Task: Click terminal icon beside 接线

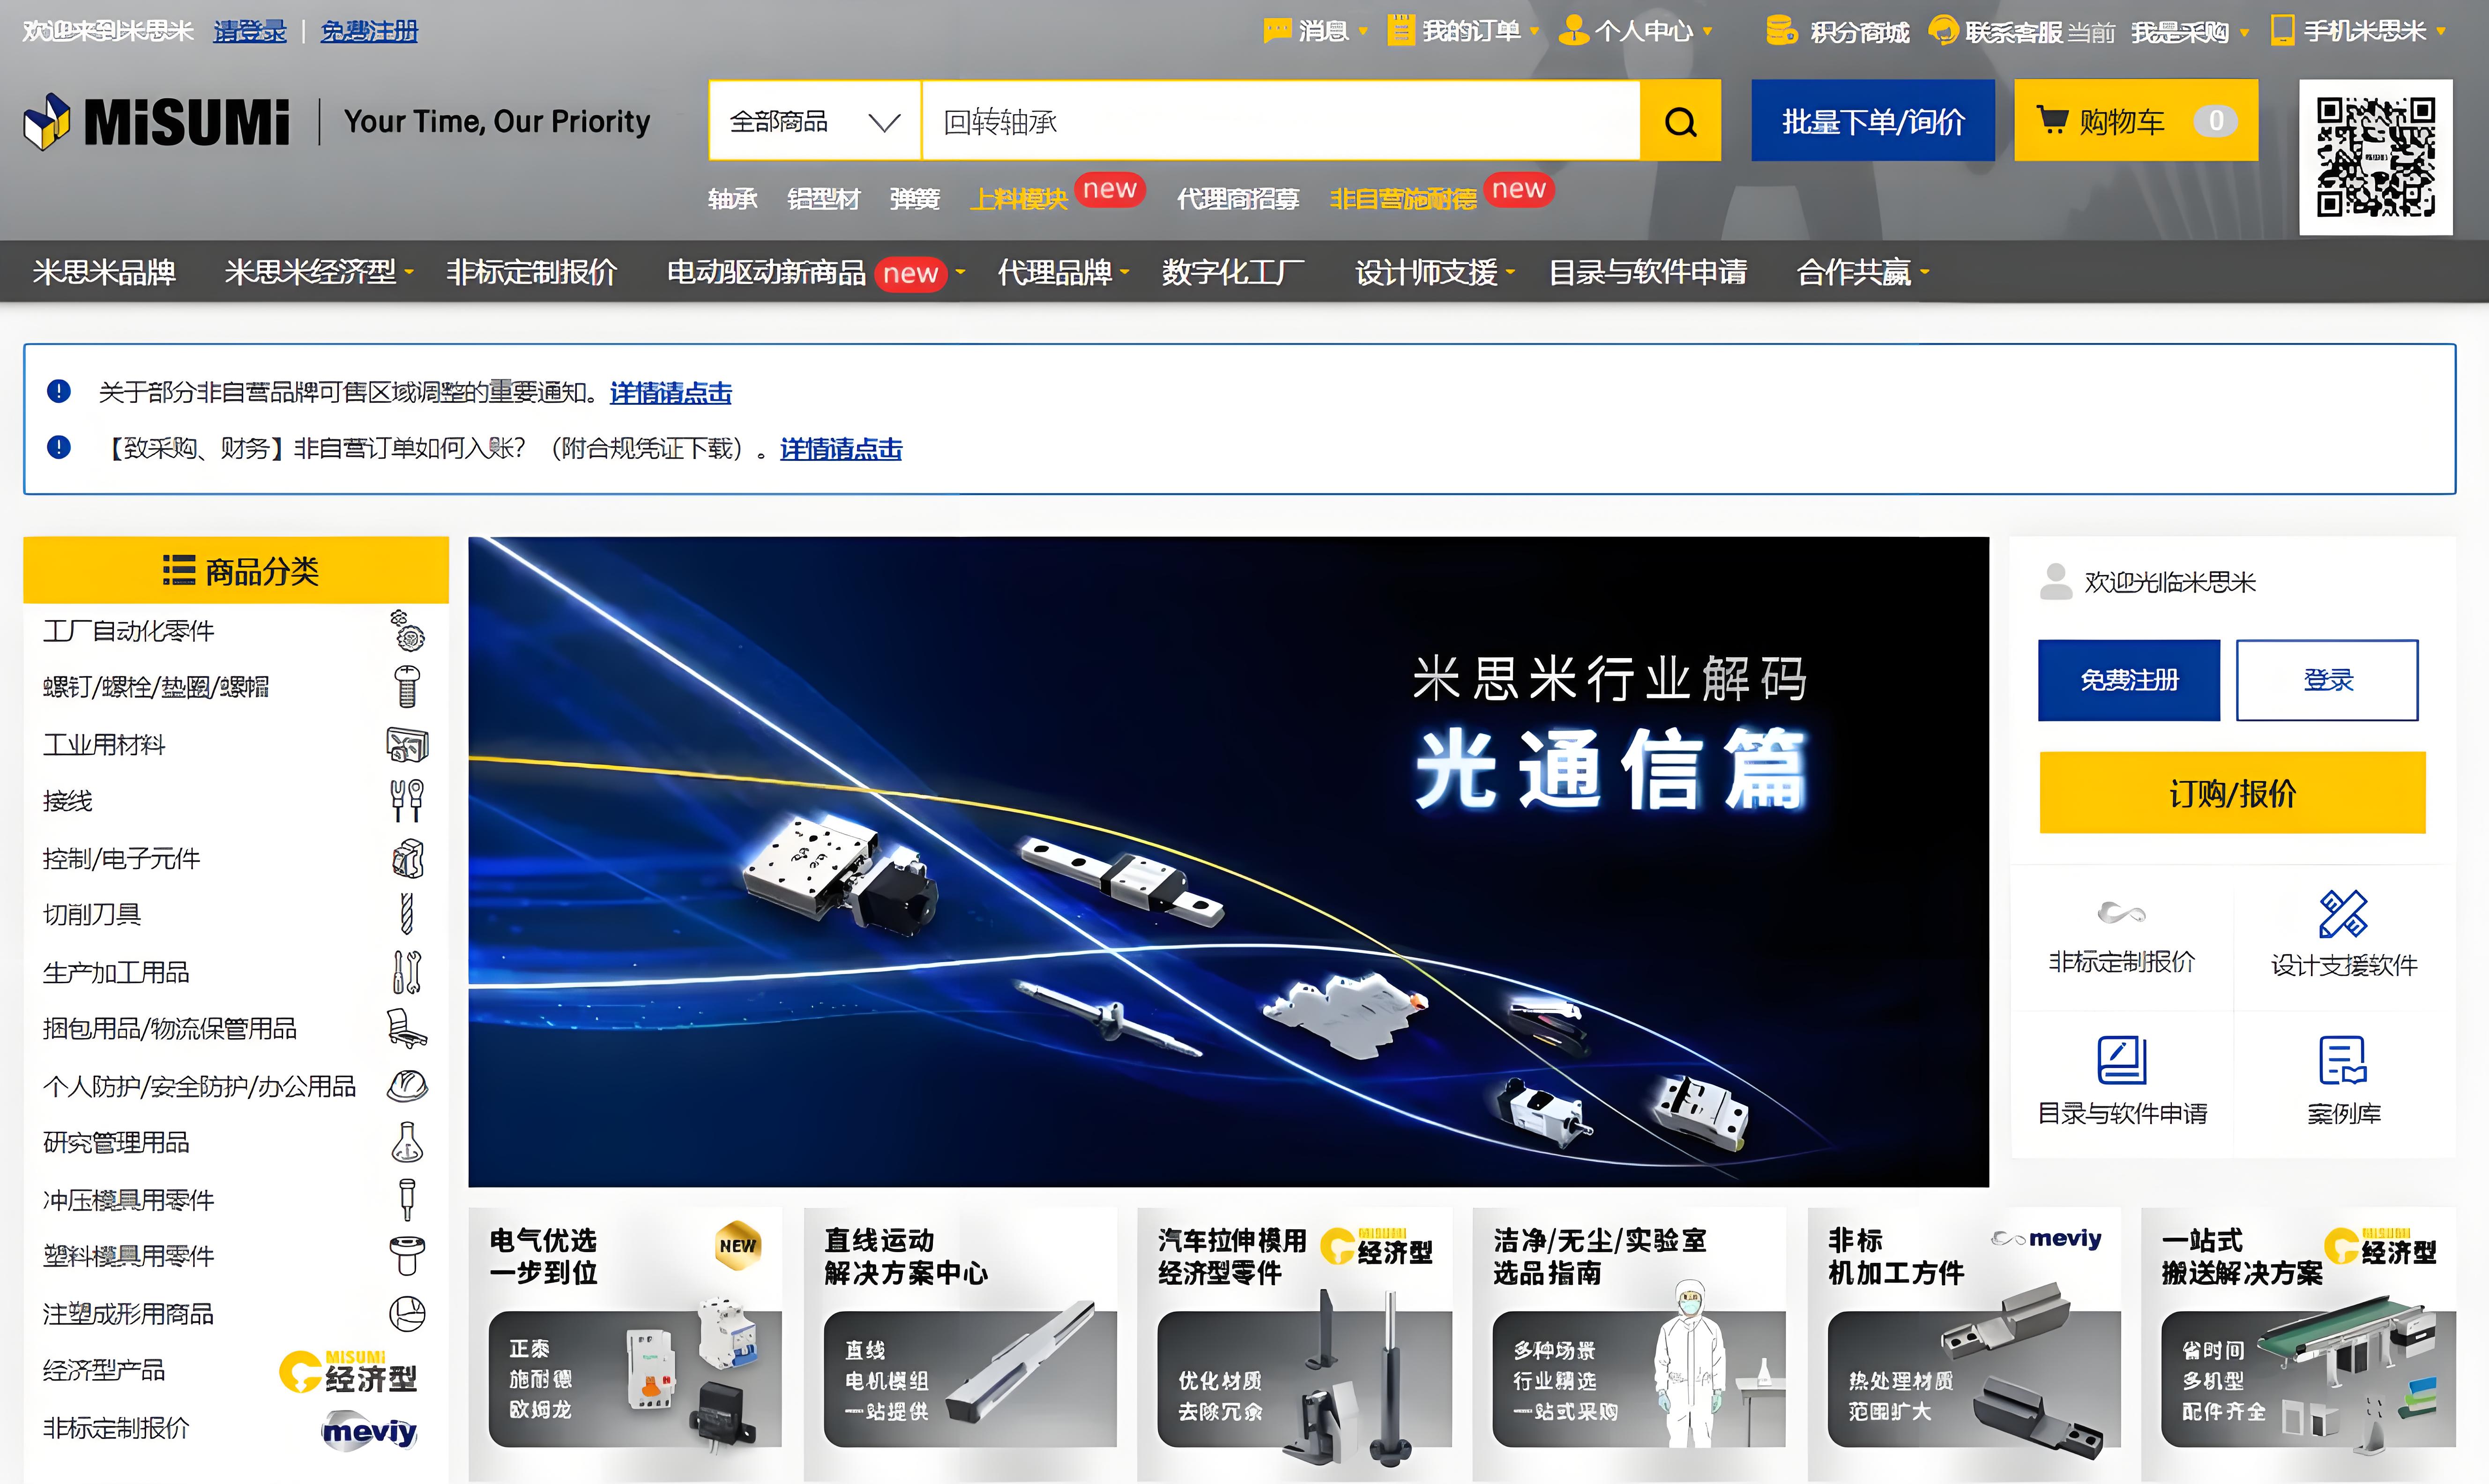Action: [x=407, y=801]
